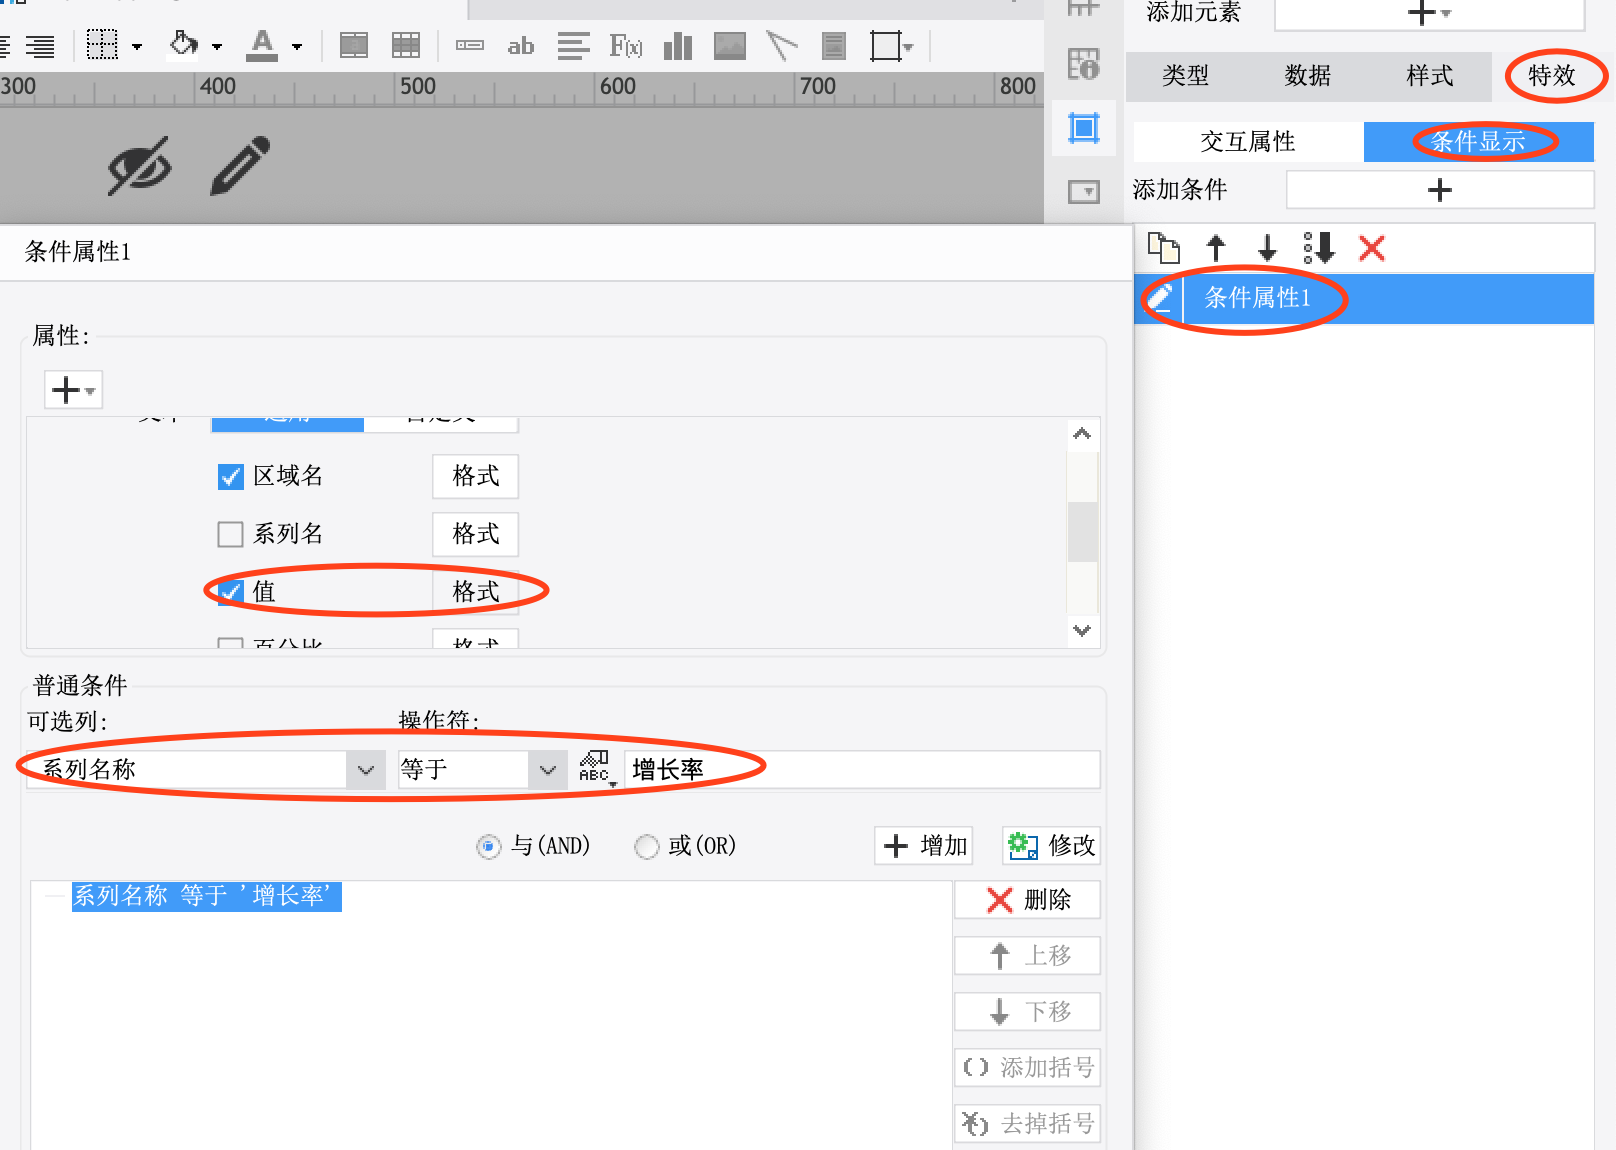Click the edit pencil icon beside 条件属性1

point(1159,298)
